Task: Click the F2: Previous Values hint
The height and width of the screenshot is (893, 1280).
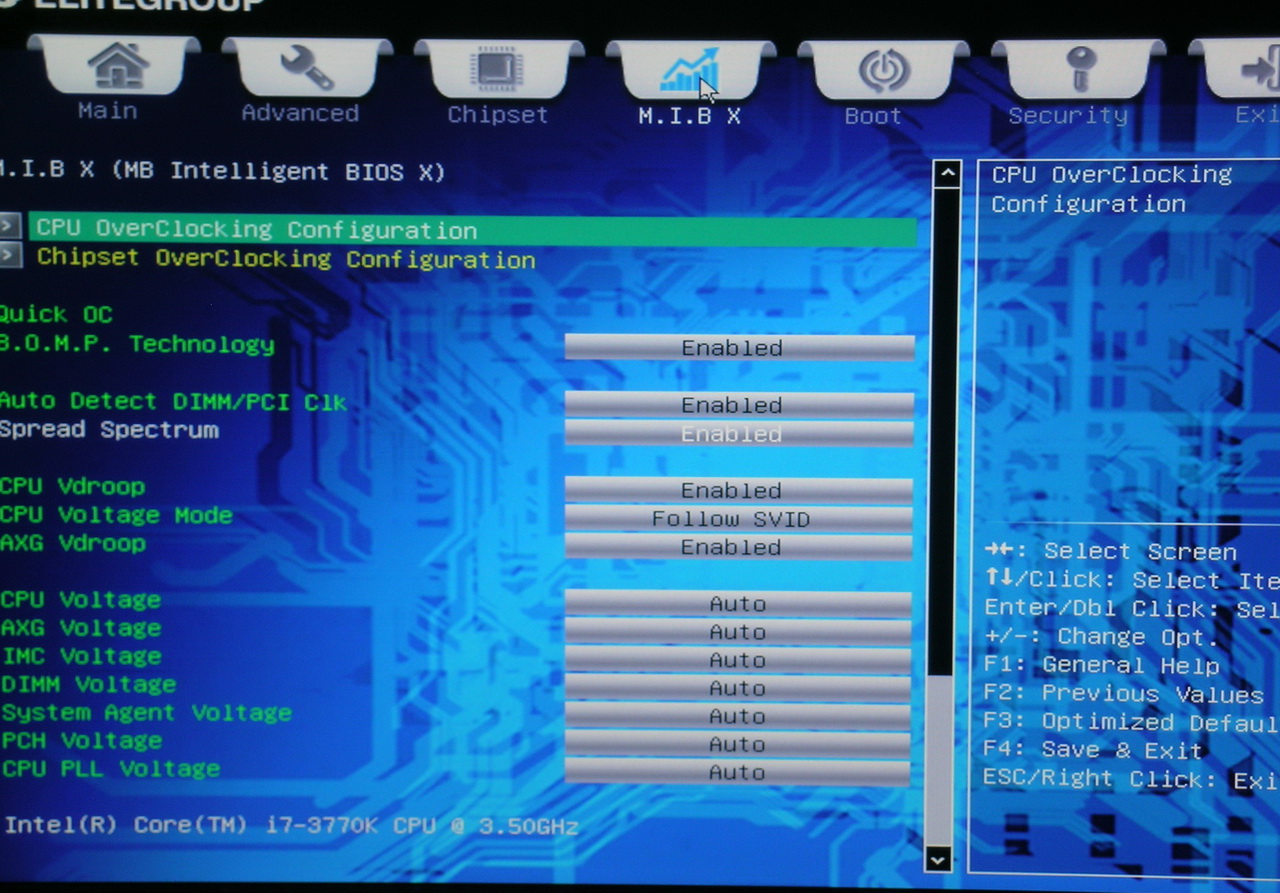Action: 1125,694
